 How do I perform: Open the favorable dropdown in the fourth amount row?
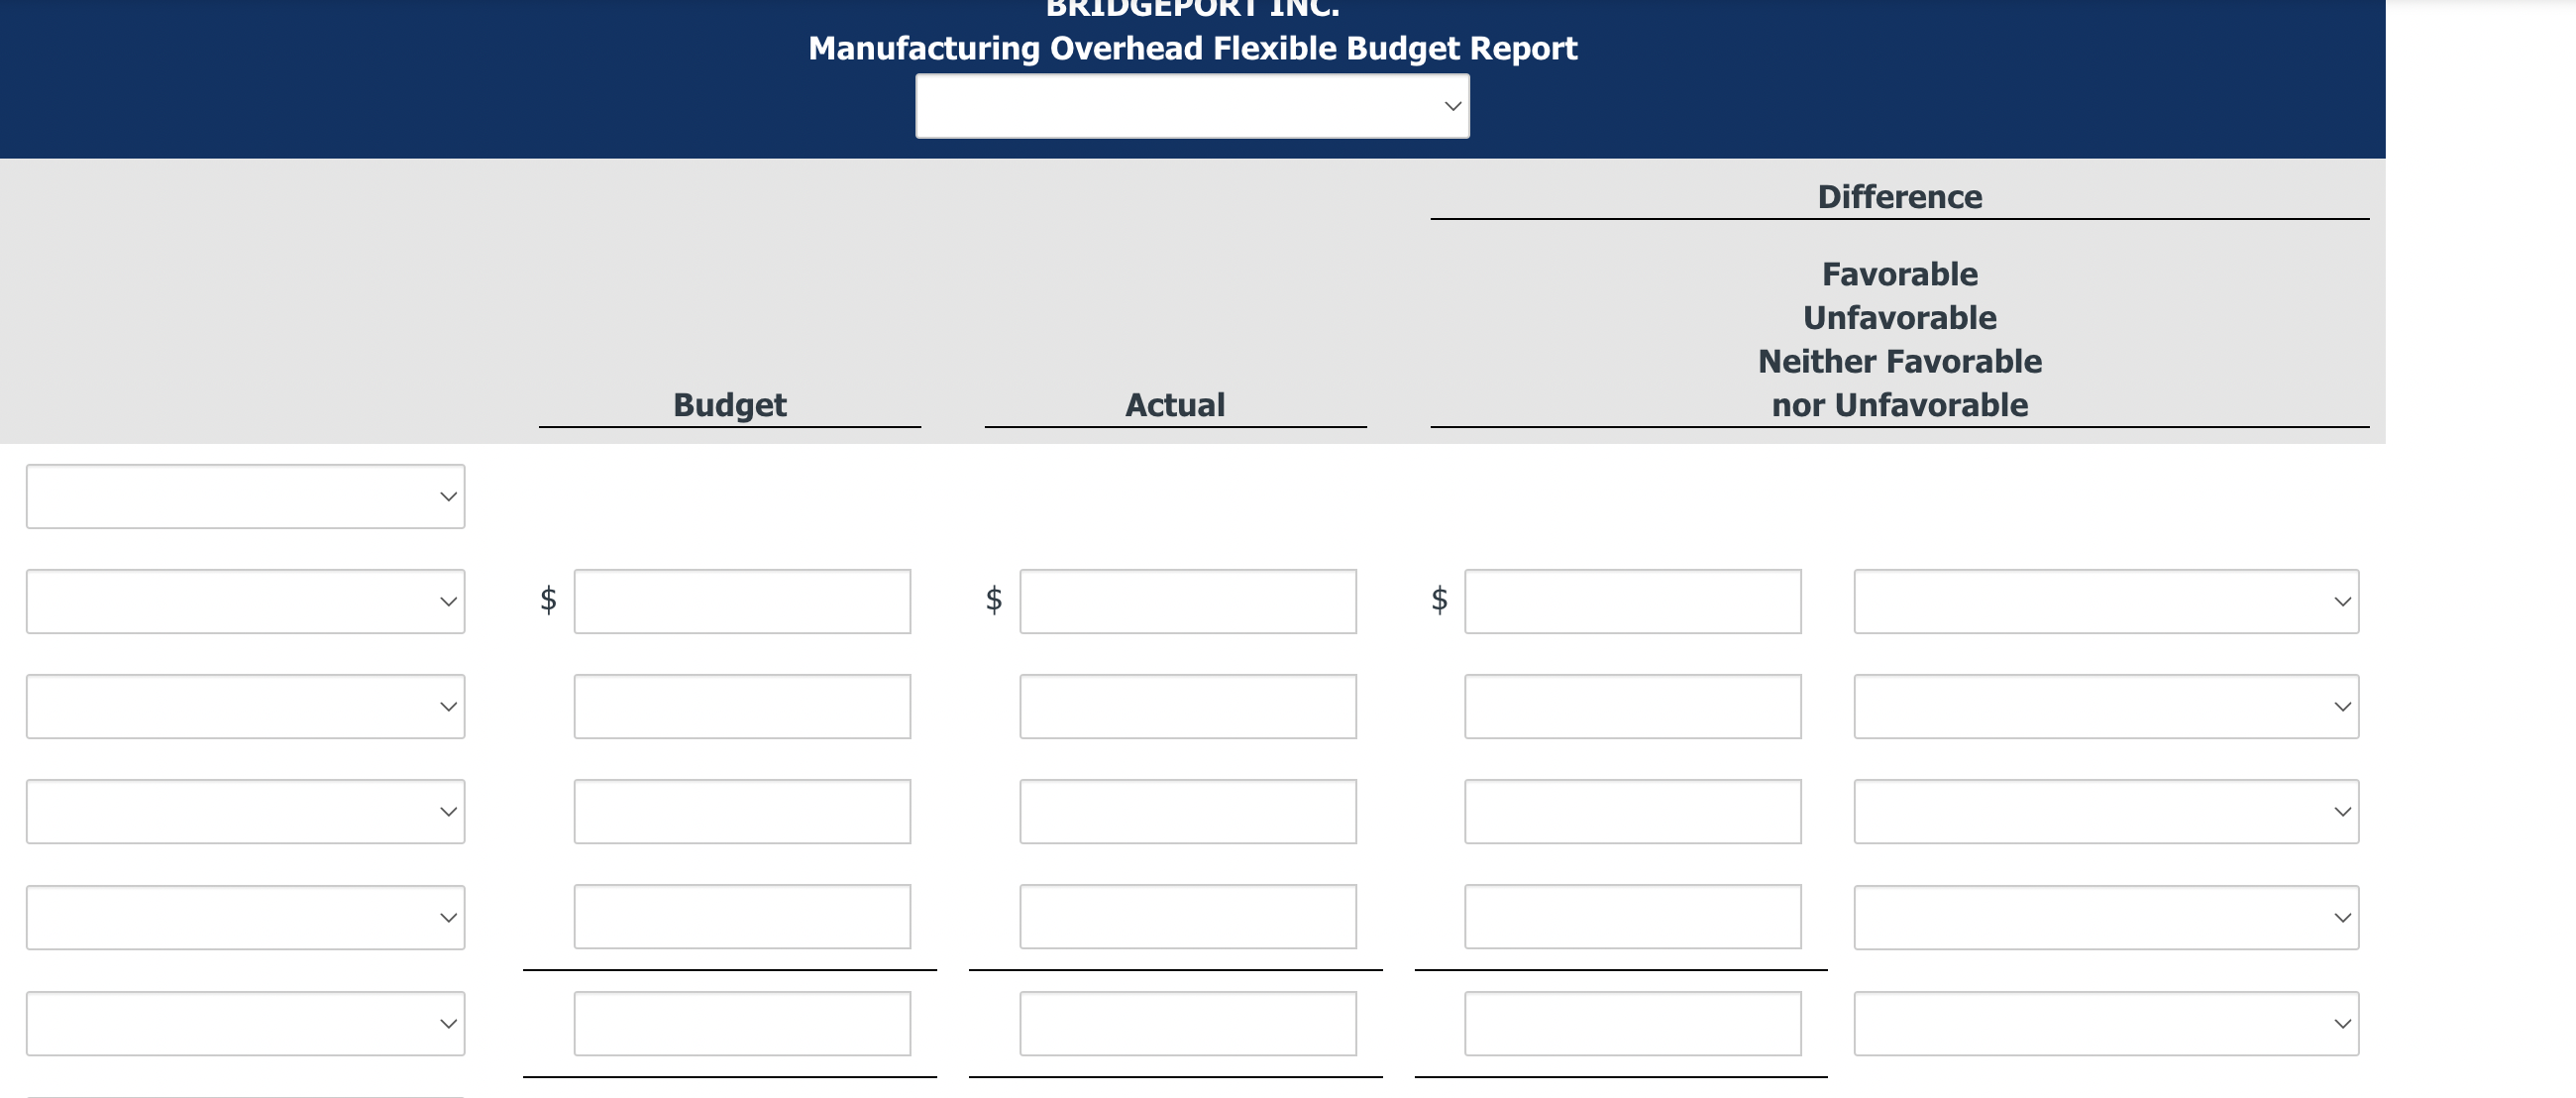(x=2106, y=917)
